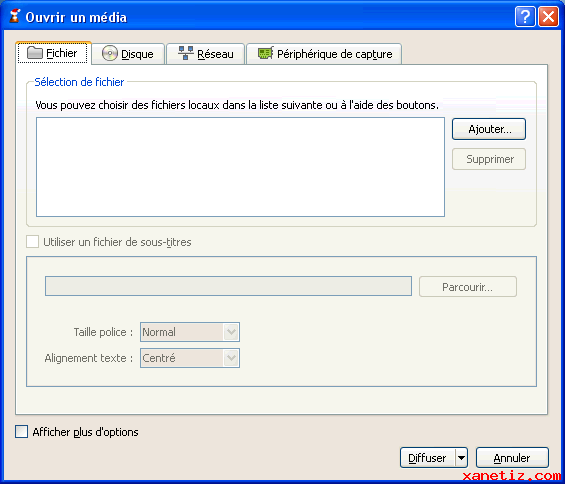Viewport: 565px width, 484px height.
Task: Open the Alignement texte dropdown
Action: tap(190, 358)
